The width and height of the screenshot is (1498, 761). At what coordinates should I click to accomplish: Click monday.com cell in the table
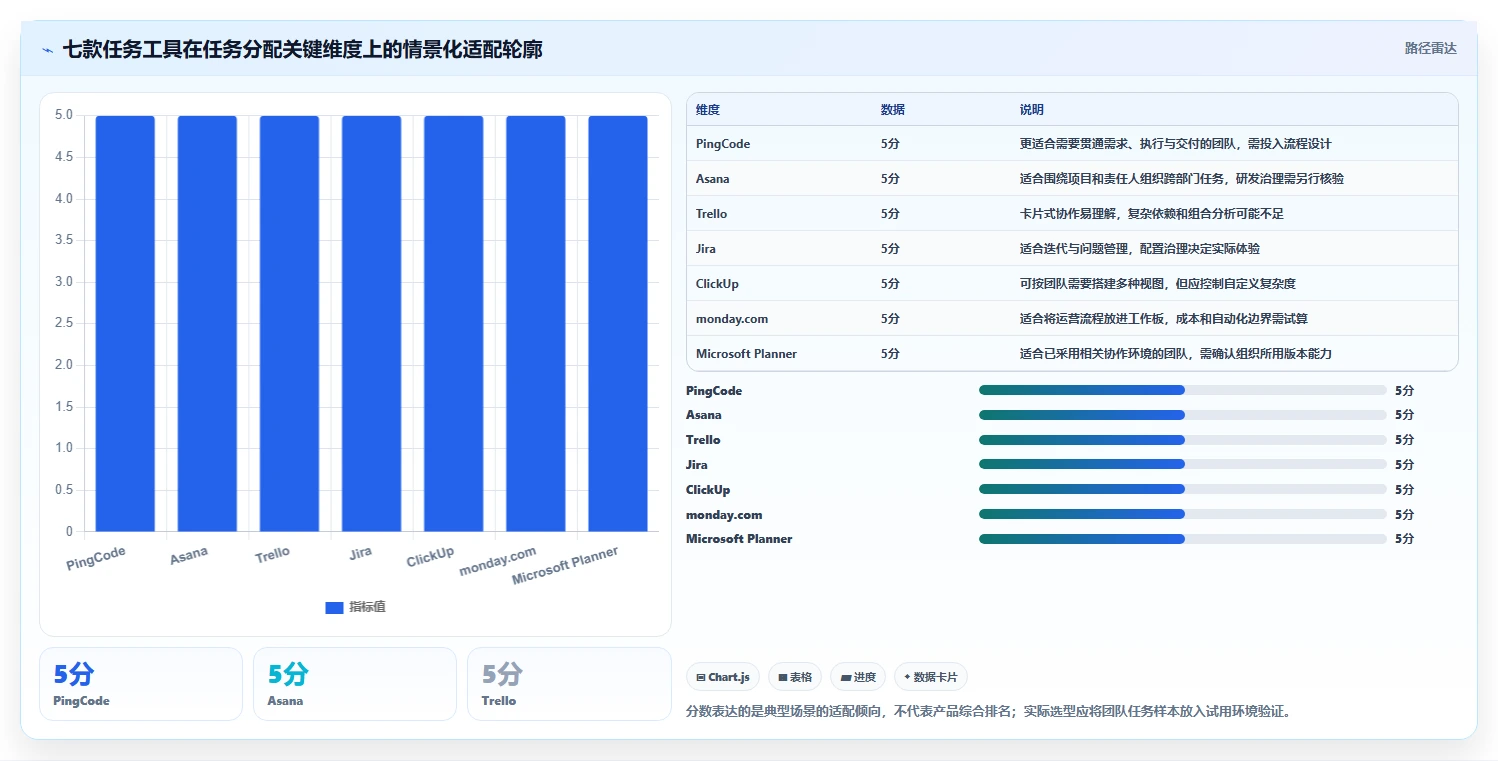pyautogui.click(x=732, y=319)
